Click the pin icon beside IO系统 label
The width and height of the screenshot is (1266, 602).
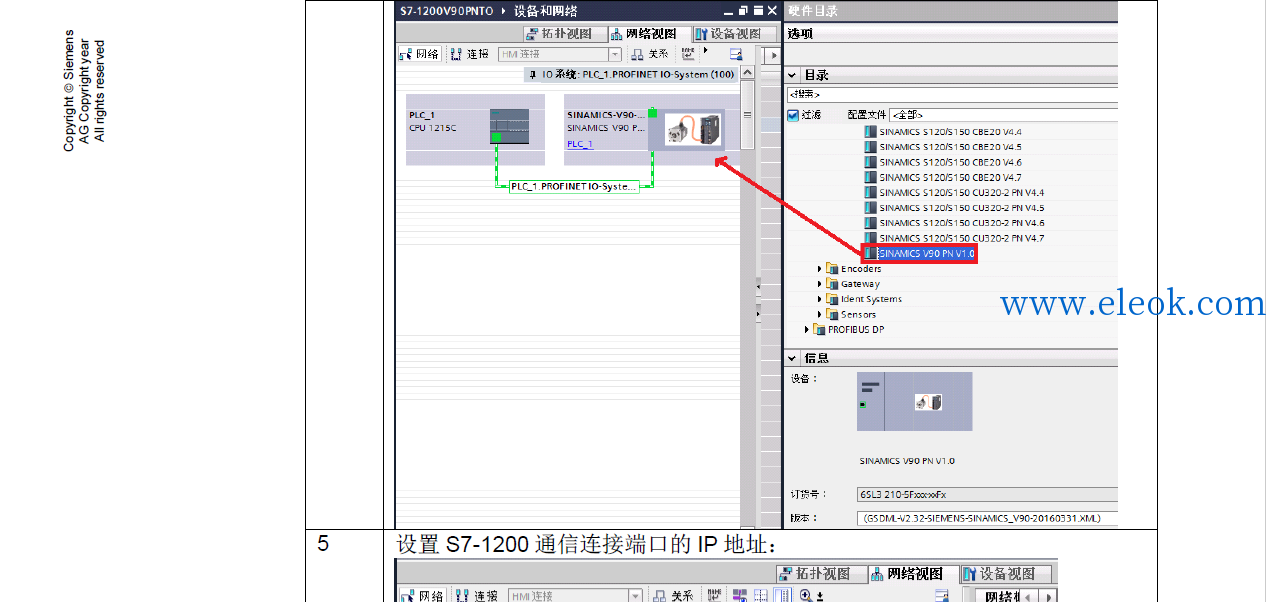click(x=534, y=75)
